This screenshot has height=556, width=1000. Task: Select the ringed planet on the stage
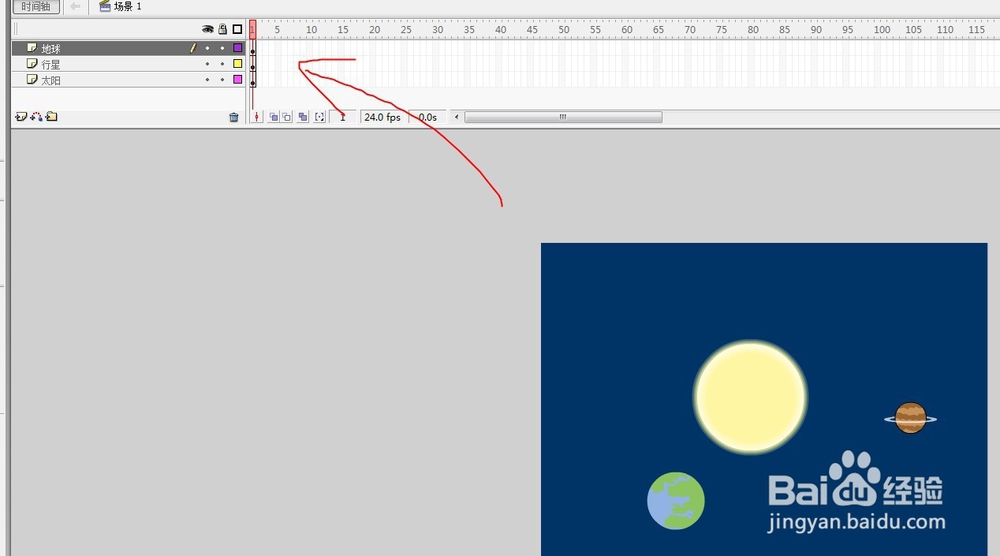[910, 418]
